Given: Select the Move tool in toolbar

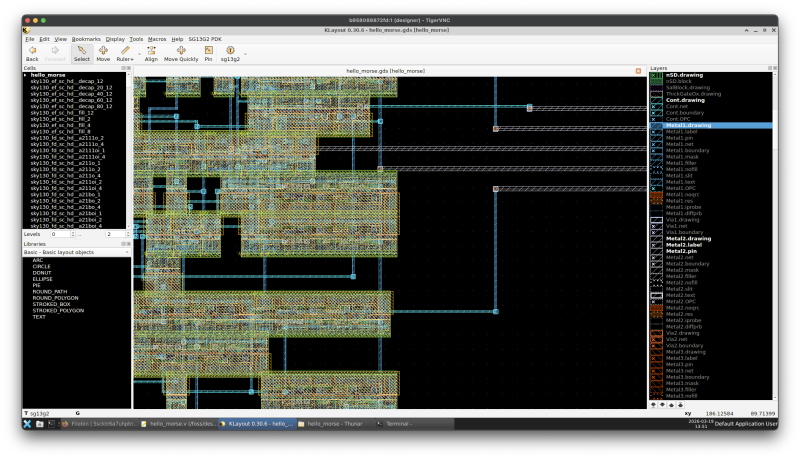Looking at the screenshot, I should click(x=103, y=53).
